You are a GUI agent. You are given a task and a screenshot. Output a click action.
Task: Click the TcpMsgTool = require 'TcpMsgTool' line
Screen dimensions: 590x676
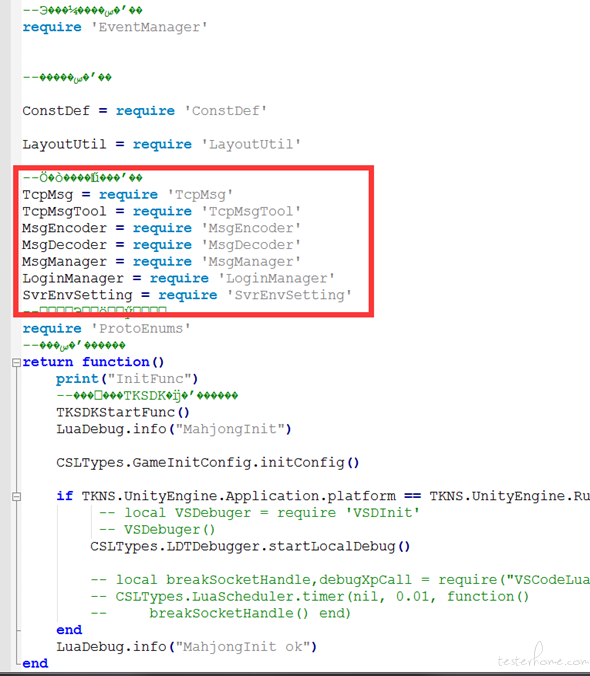(x=162, y=211)
